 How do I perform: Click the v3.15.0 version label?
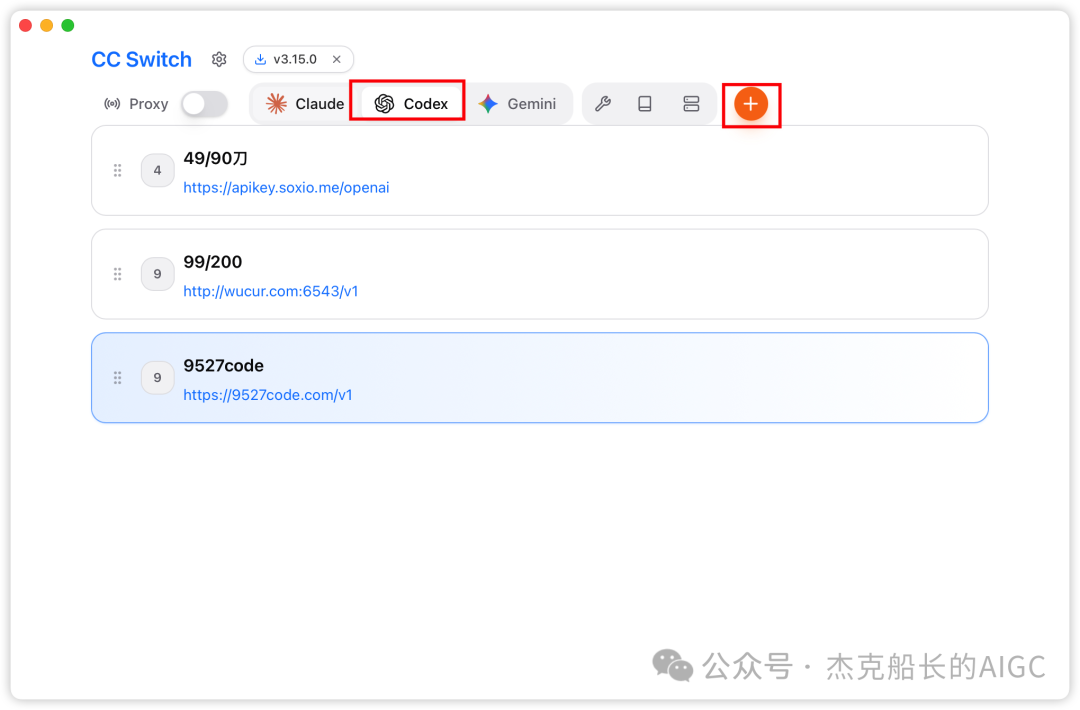[x=295, y=59]
